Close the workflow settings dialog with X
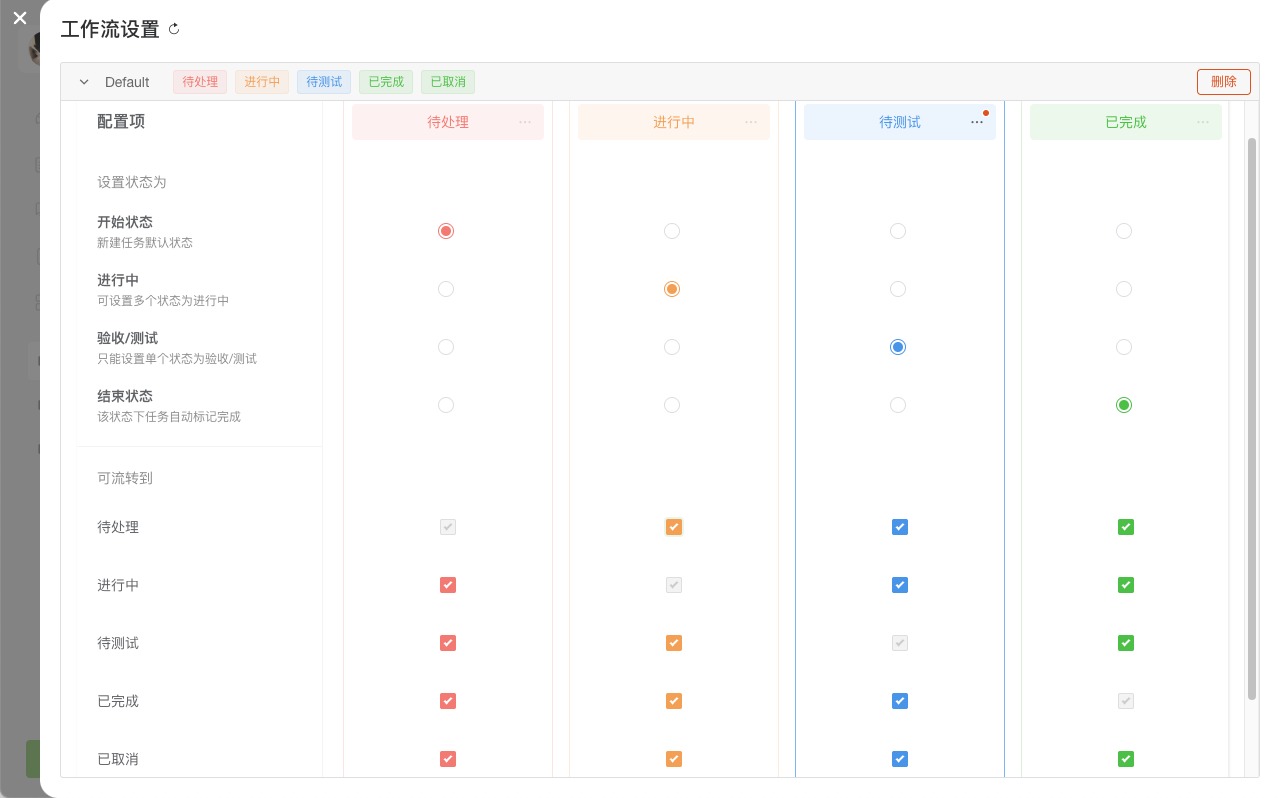1280x798 pixels. click(x=20, y=18)
